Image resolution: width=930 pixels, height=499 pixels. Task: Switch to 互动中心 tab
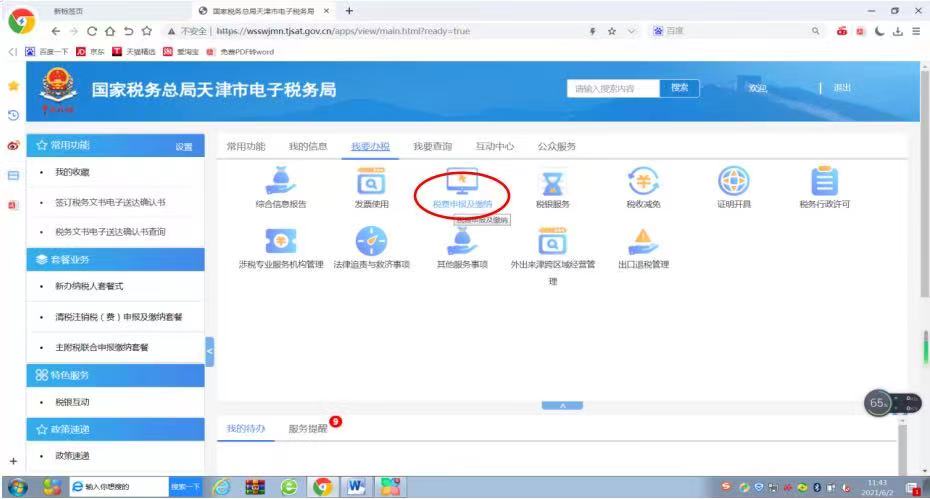495,147
